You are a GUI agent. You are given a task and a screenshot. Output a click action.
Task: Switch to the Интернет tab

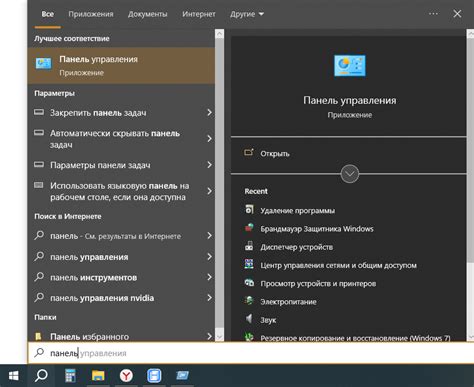199,14
